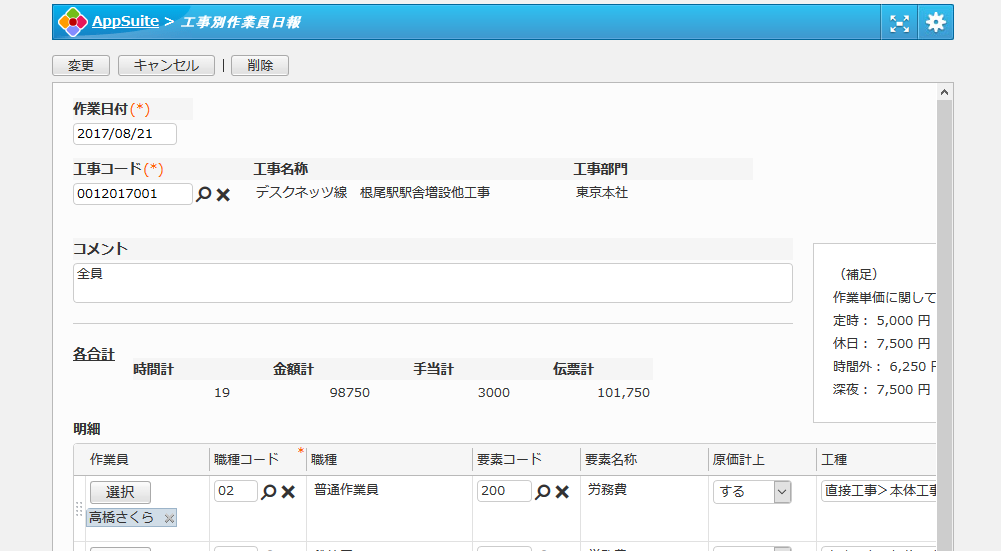Grab the row drag handle beside 選択
The image size is (1001, 551).
point(80,508)
